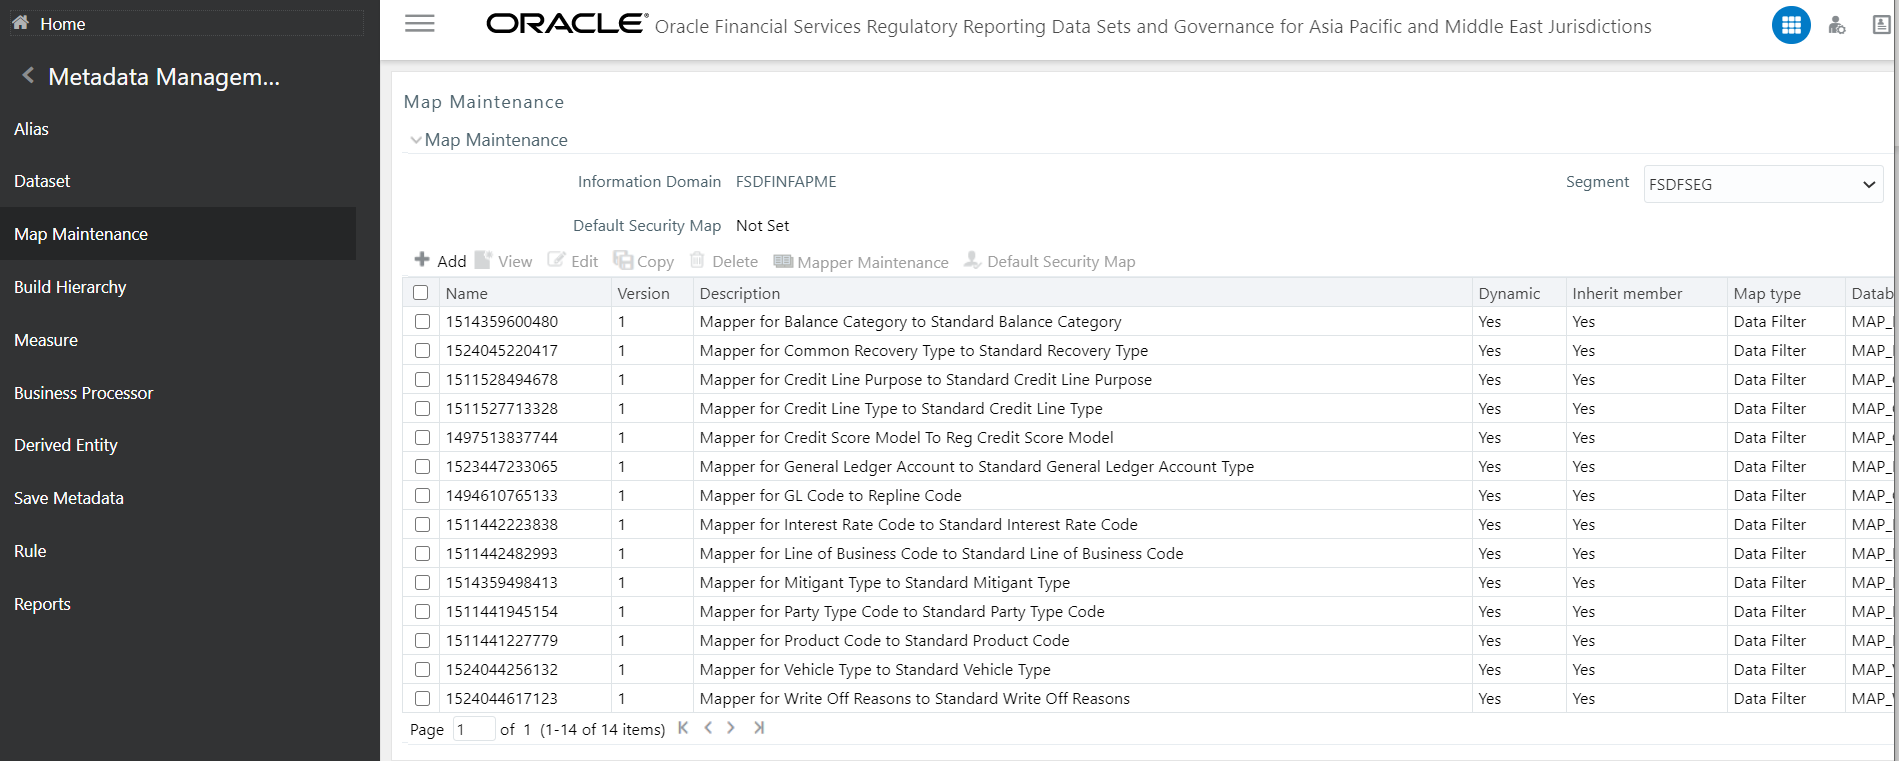The width and height of the screenshot is (1899, 761).
Task: Click the ORACLE logo
Action: coord(567,23)
